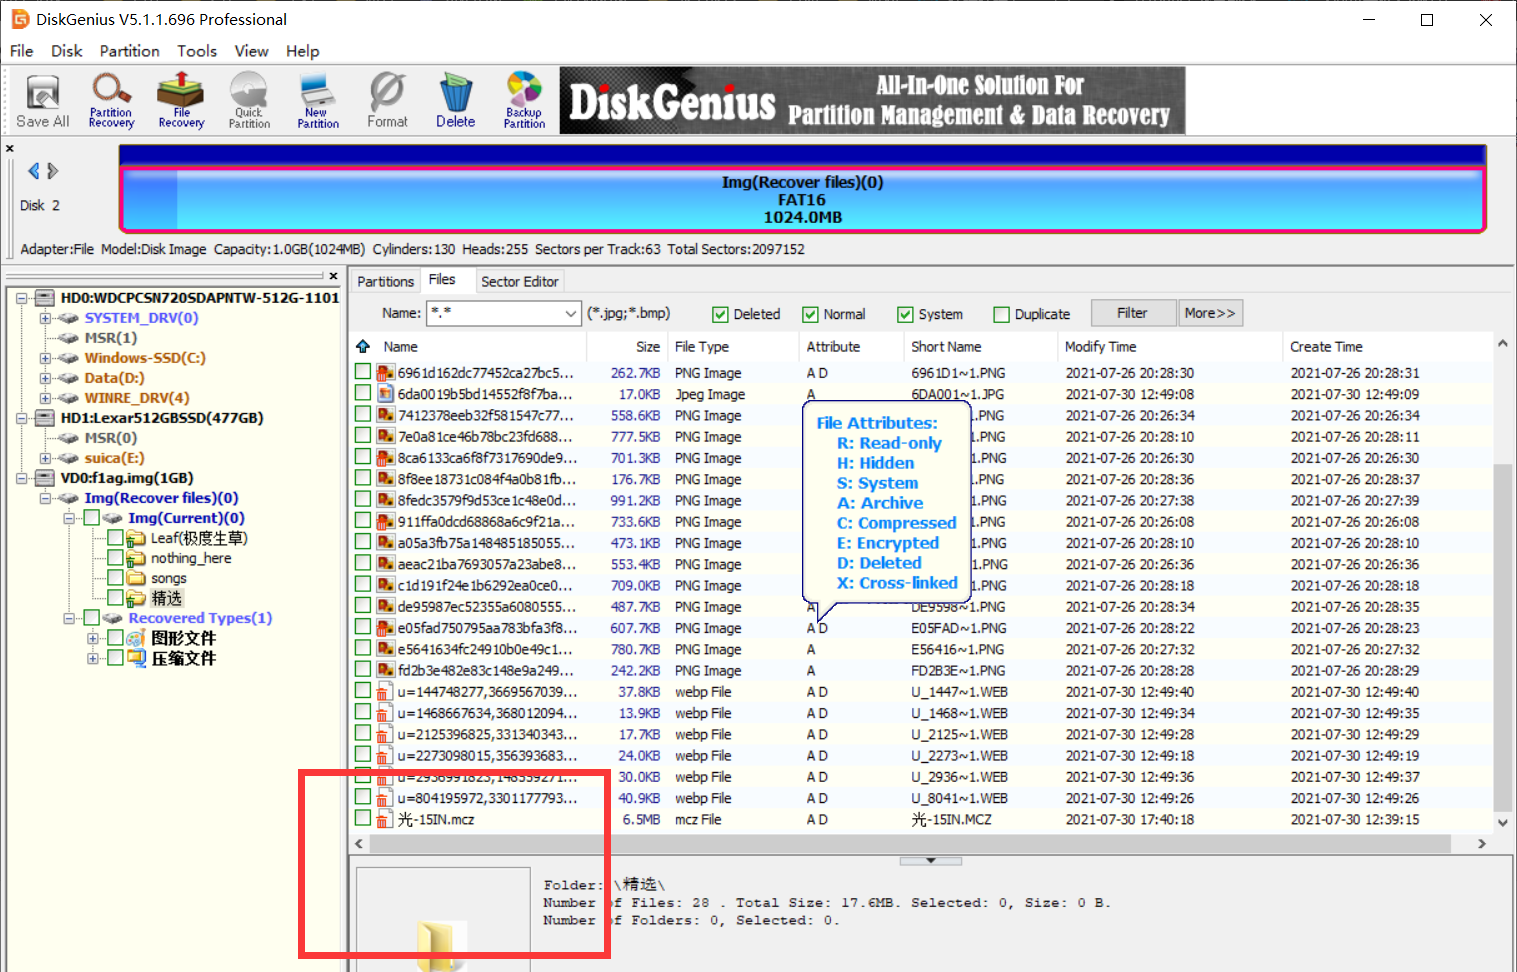Expand the Windows-SSD(C:) node
Image resolution: width=1517 pixels, height=972 pixels.
click(45, 358)
